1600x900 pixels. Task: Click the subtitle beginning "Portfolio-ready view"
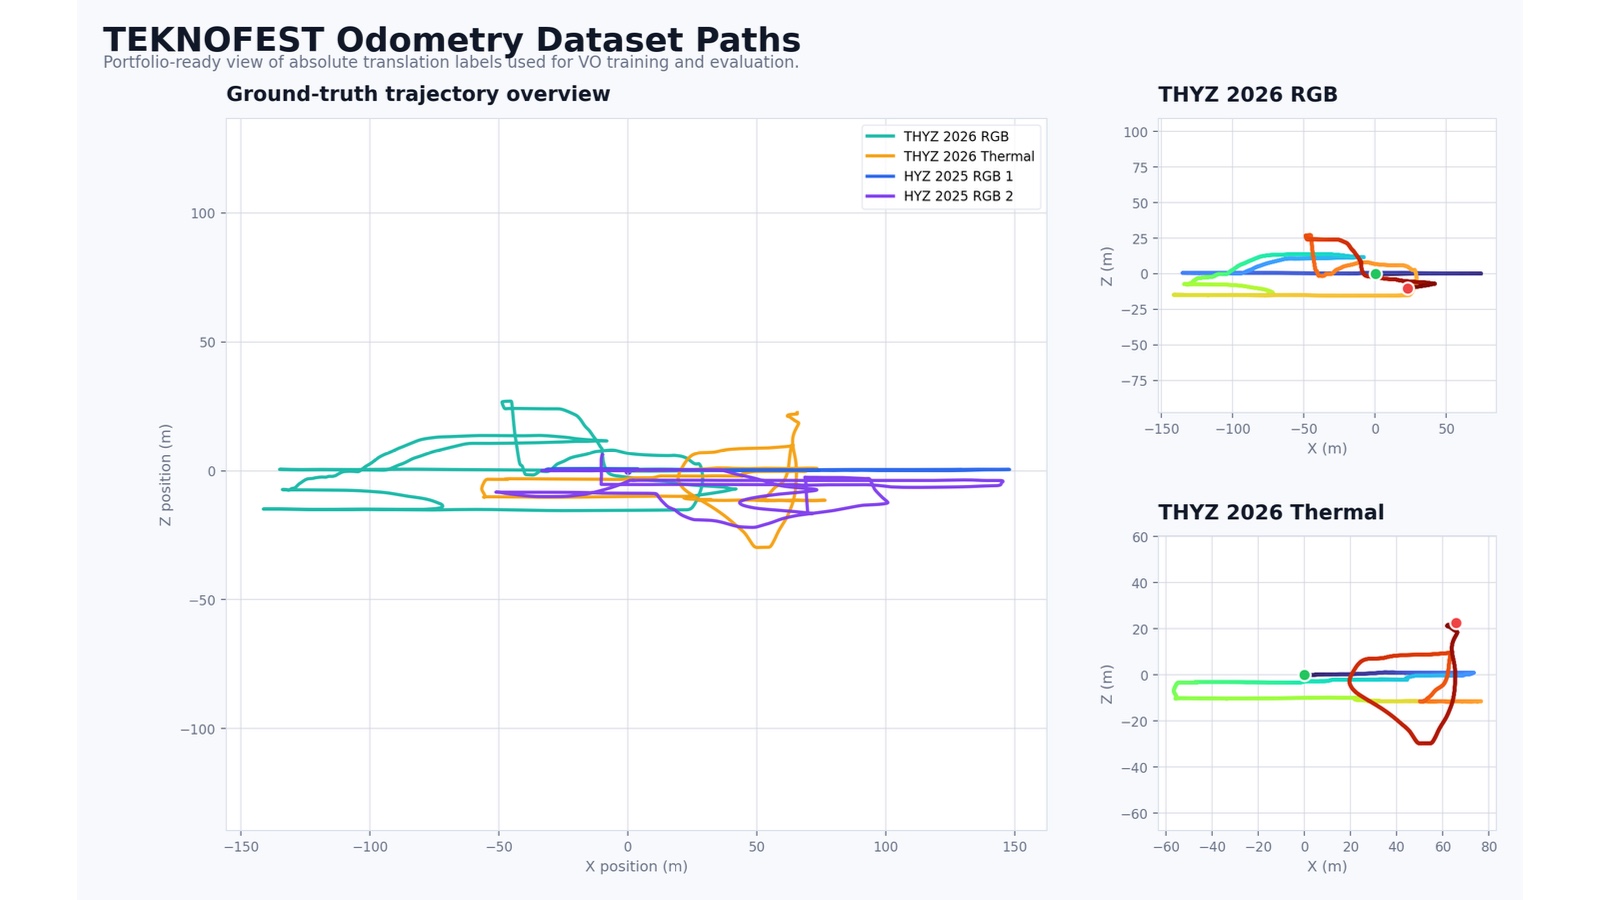tap(451, 62)
